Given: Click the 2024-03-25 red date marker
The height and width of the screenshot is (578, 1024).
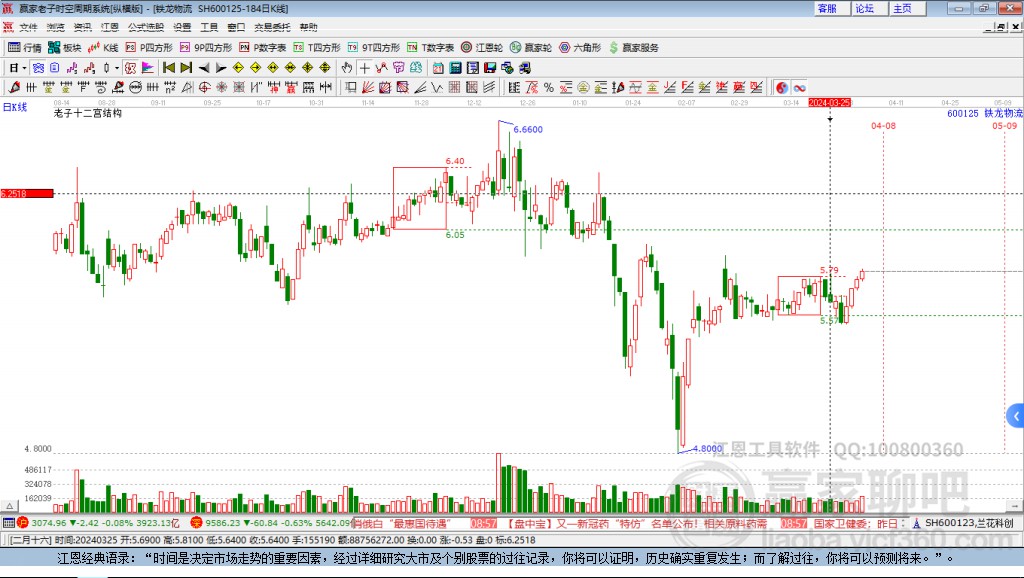Looking at the screenshot, I should click(829, 103).
